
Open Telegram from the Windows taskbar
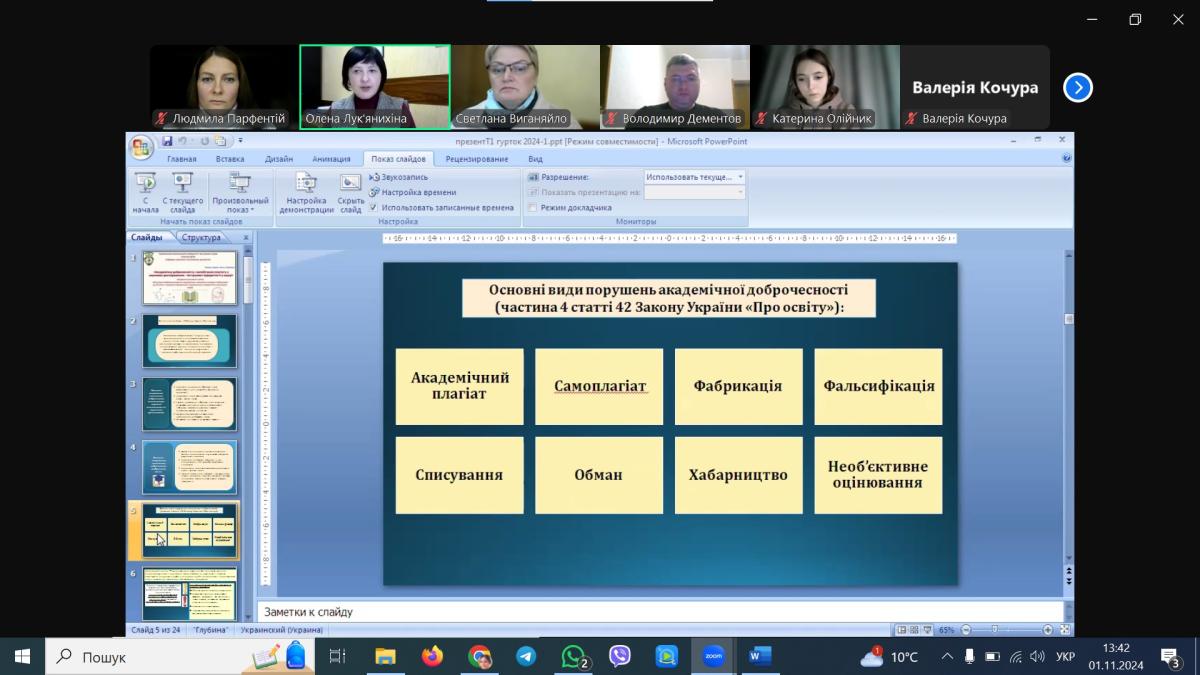[526, 657]
